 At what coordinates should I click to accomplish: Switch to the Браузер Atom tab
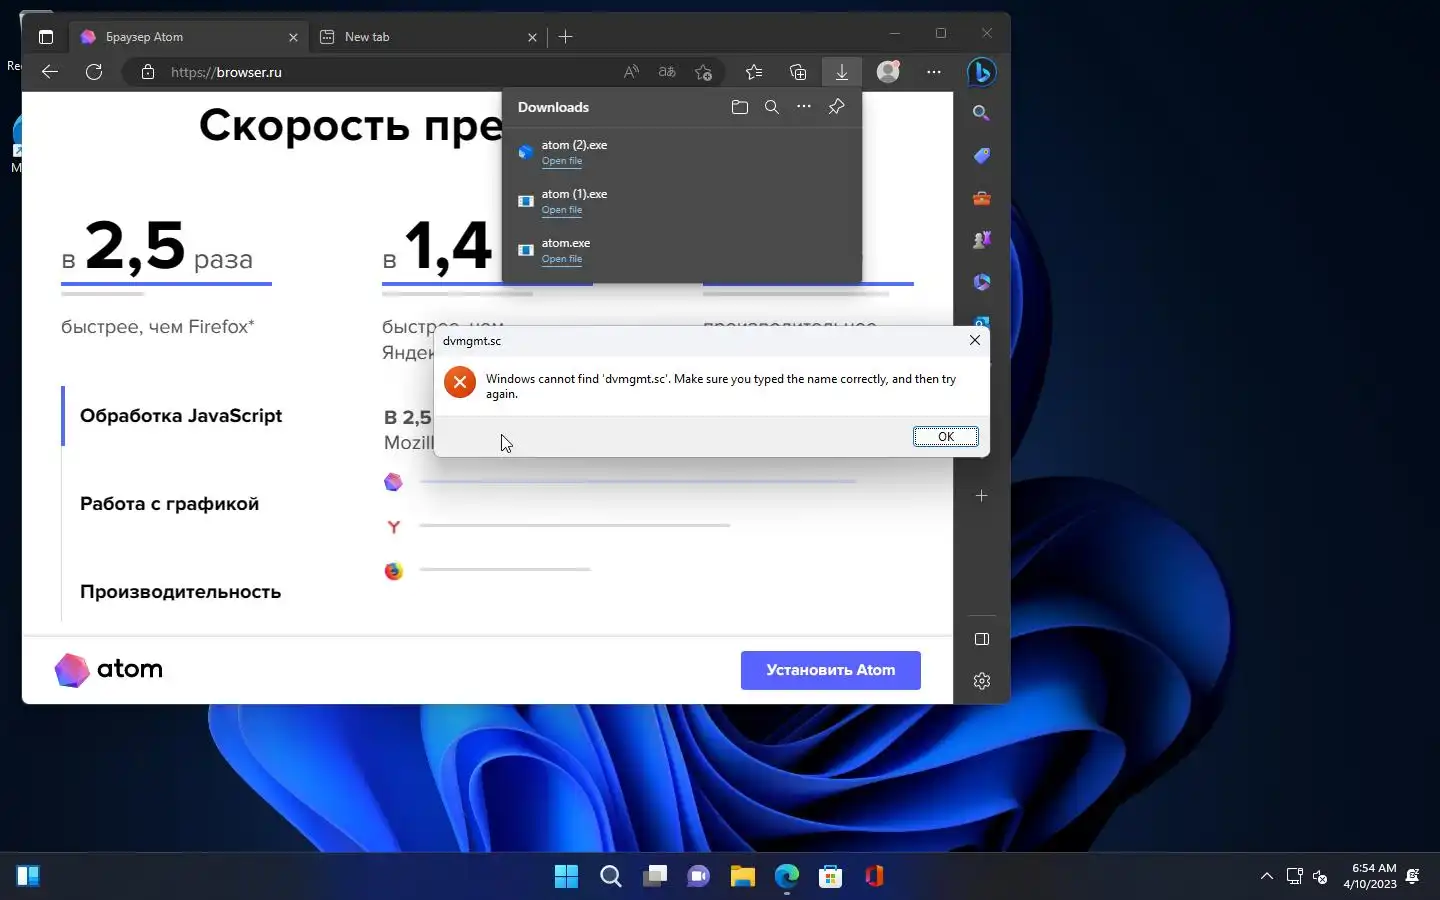tap(188, 37)
